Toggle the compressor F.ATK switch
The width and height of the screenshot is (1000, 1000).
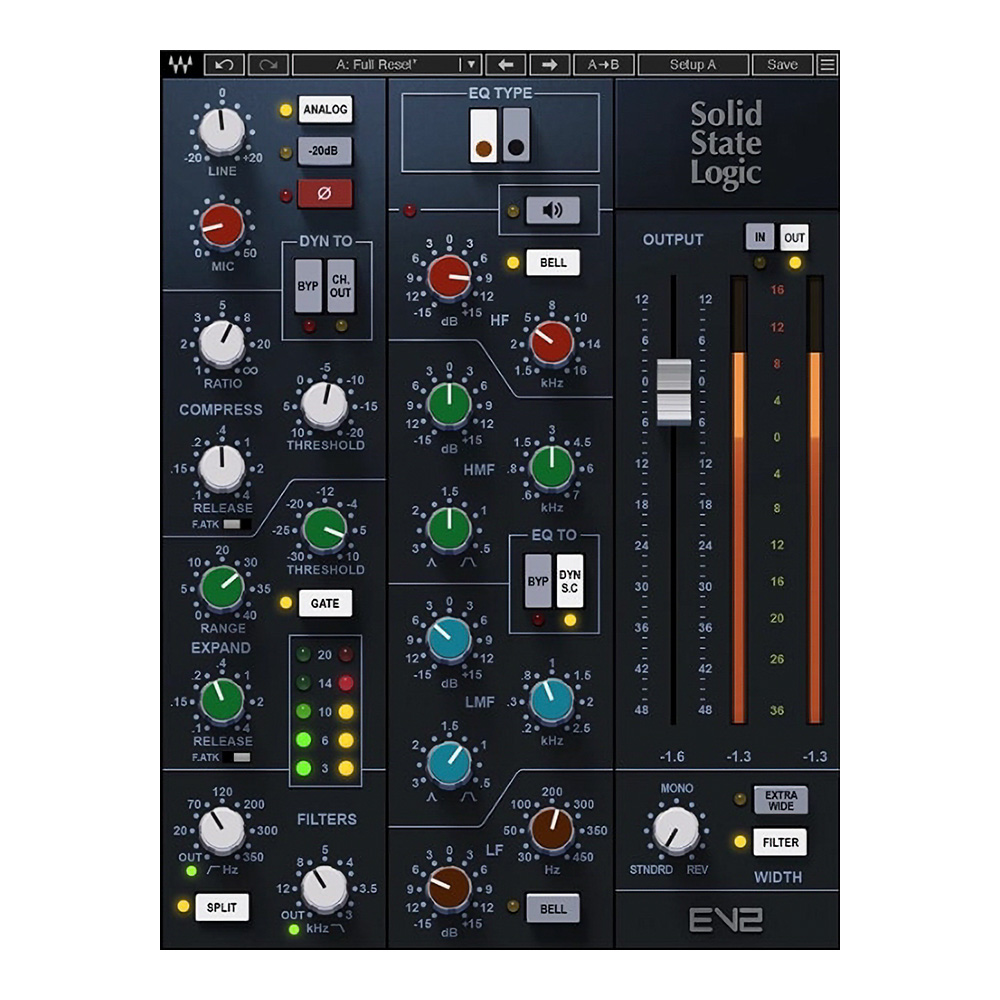pos(235,524)
